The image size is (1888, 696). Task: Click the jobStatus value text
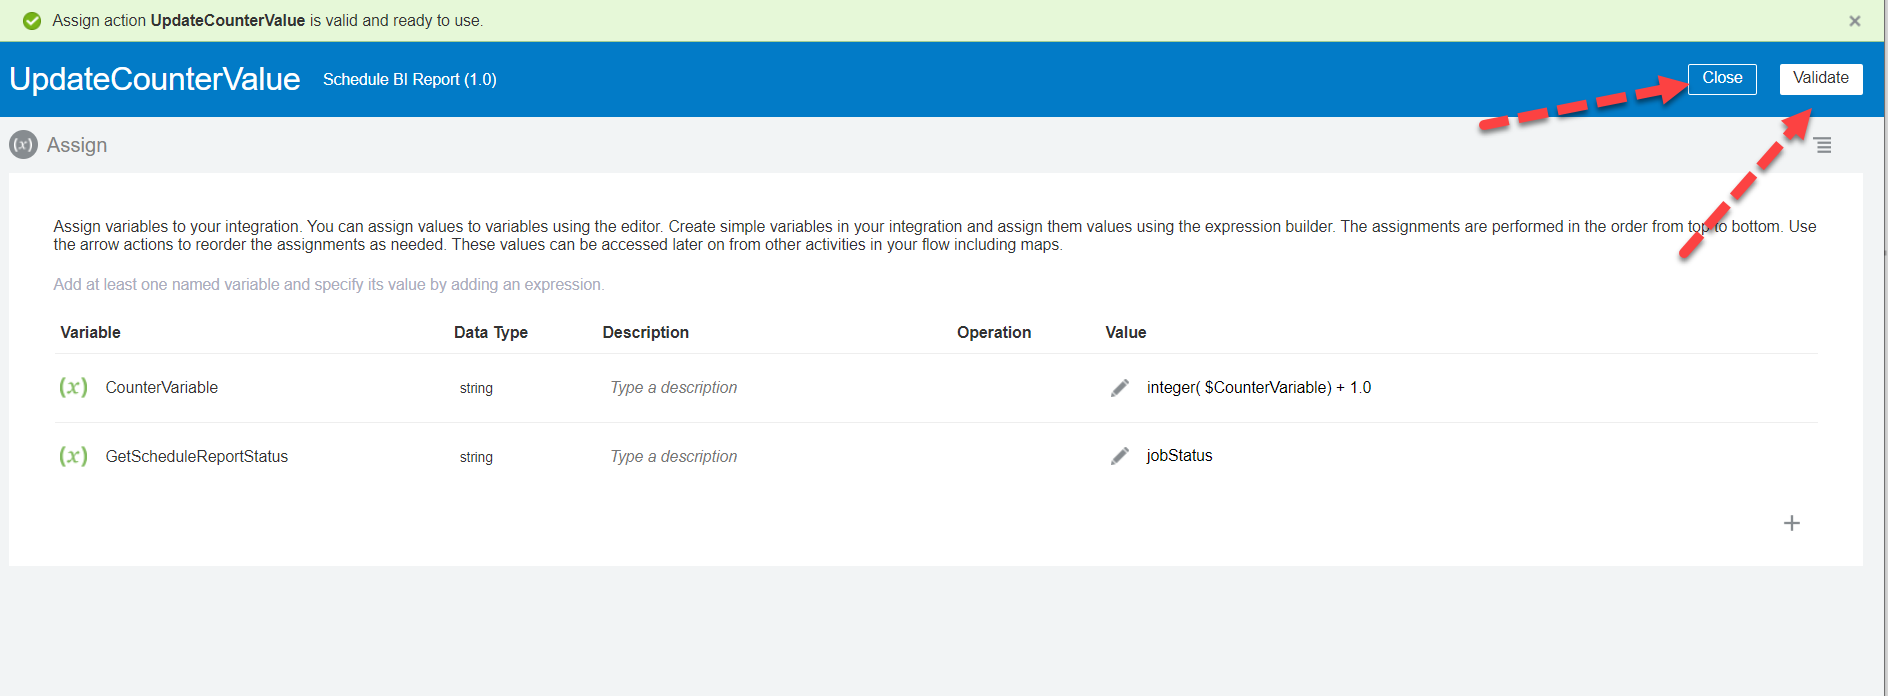click(1179, 456)
